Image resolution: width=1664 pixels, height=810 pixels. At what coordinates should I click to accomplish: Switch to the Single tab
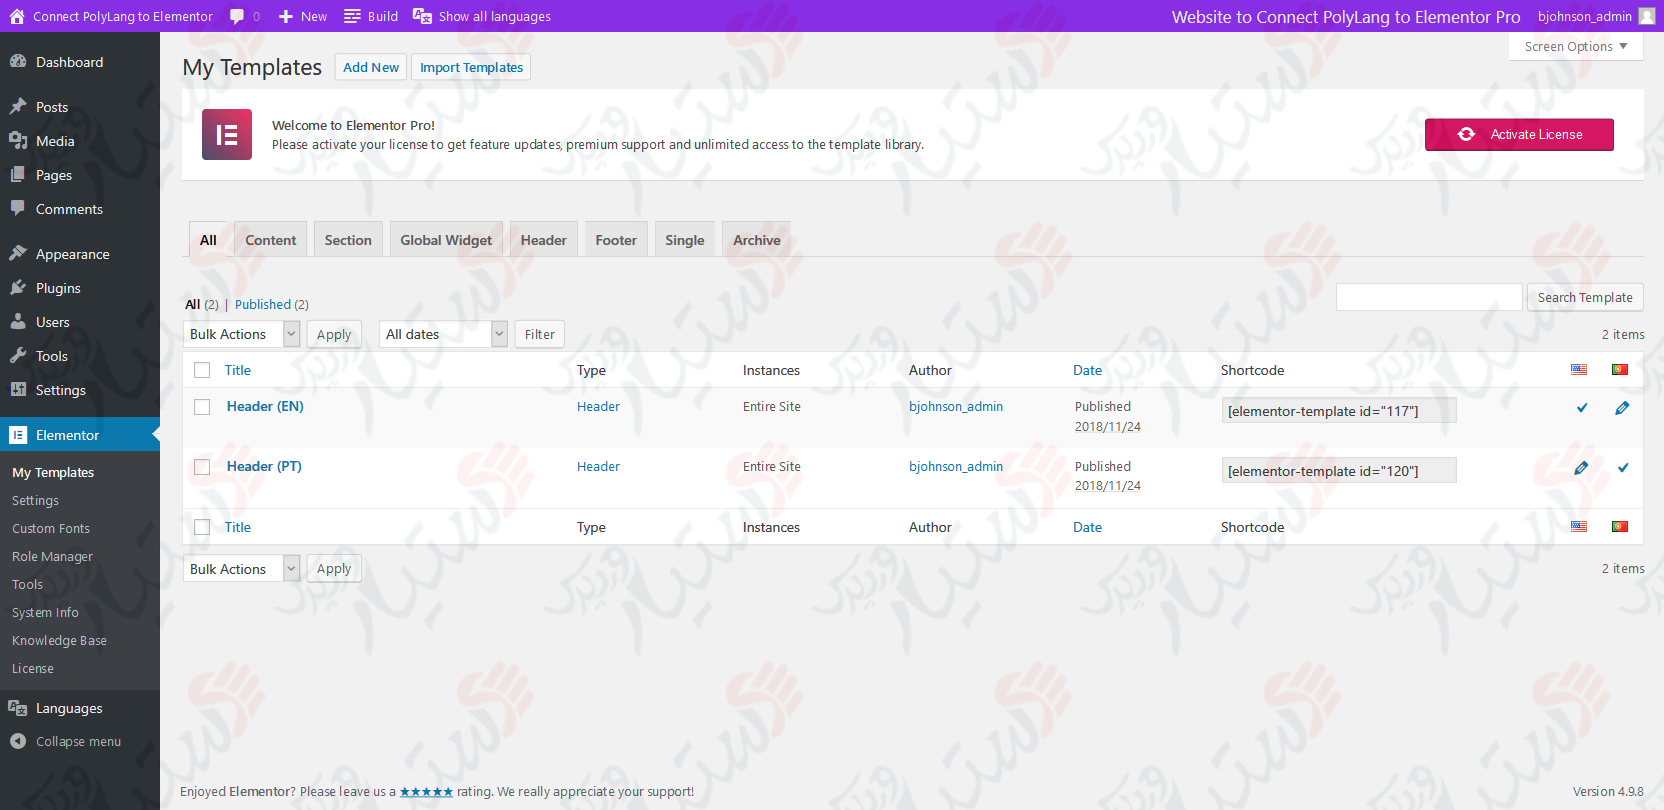pyautogui.click(x=685, y=240)
